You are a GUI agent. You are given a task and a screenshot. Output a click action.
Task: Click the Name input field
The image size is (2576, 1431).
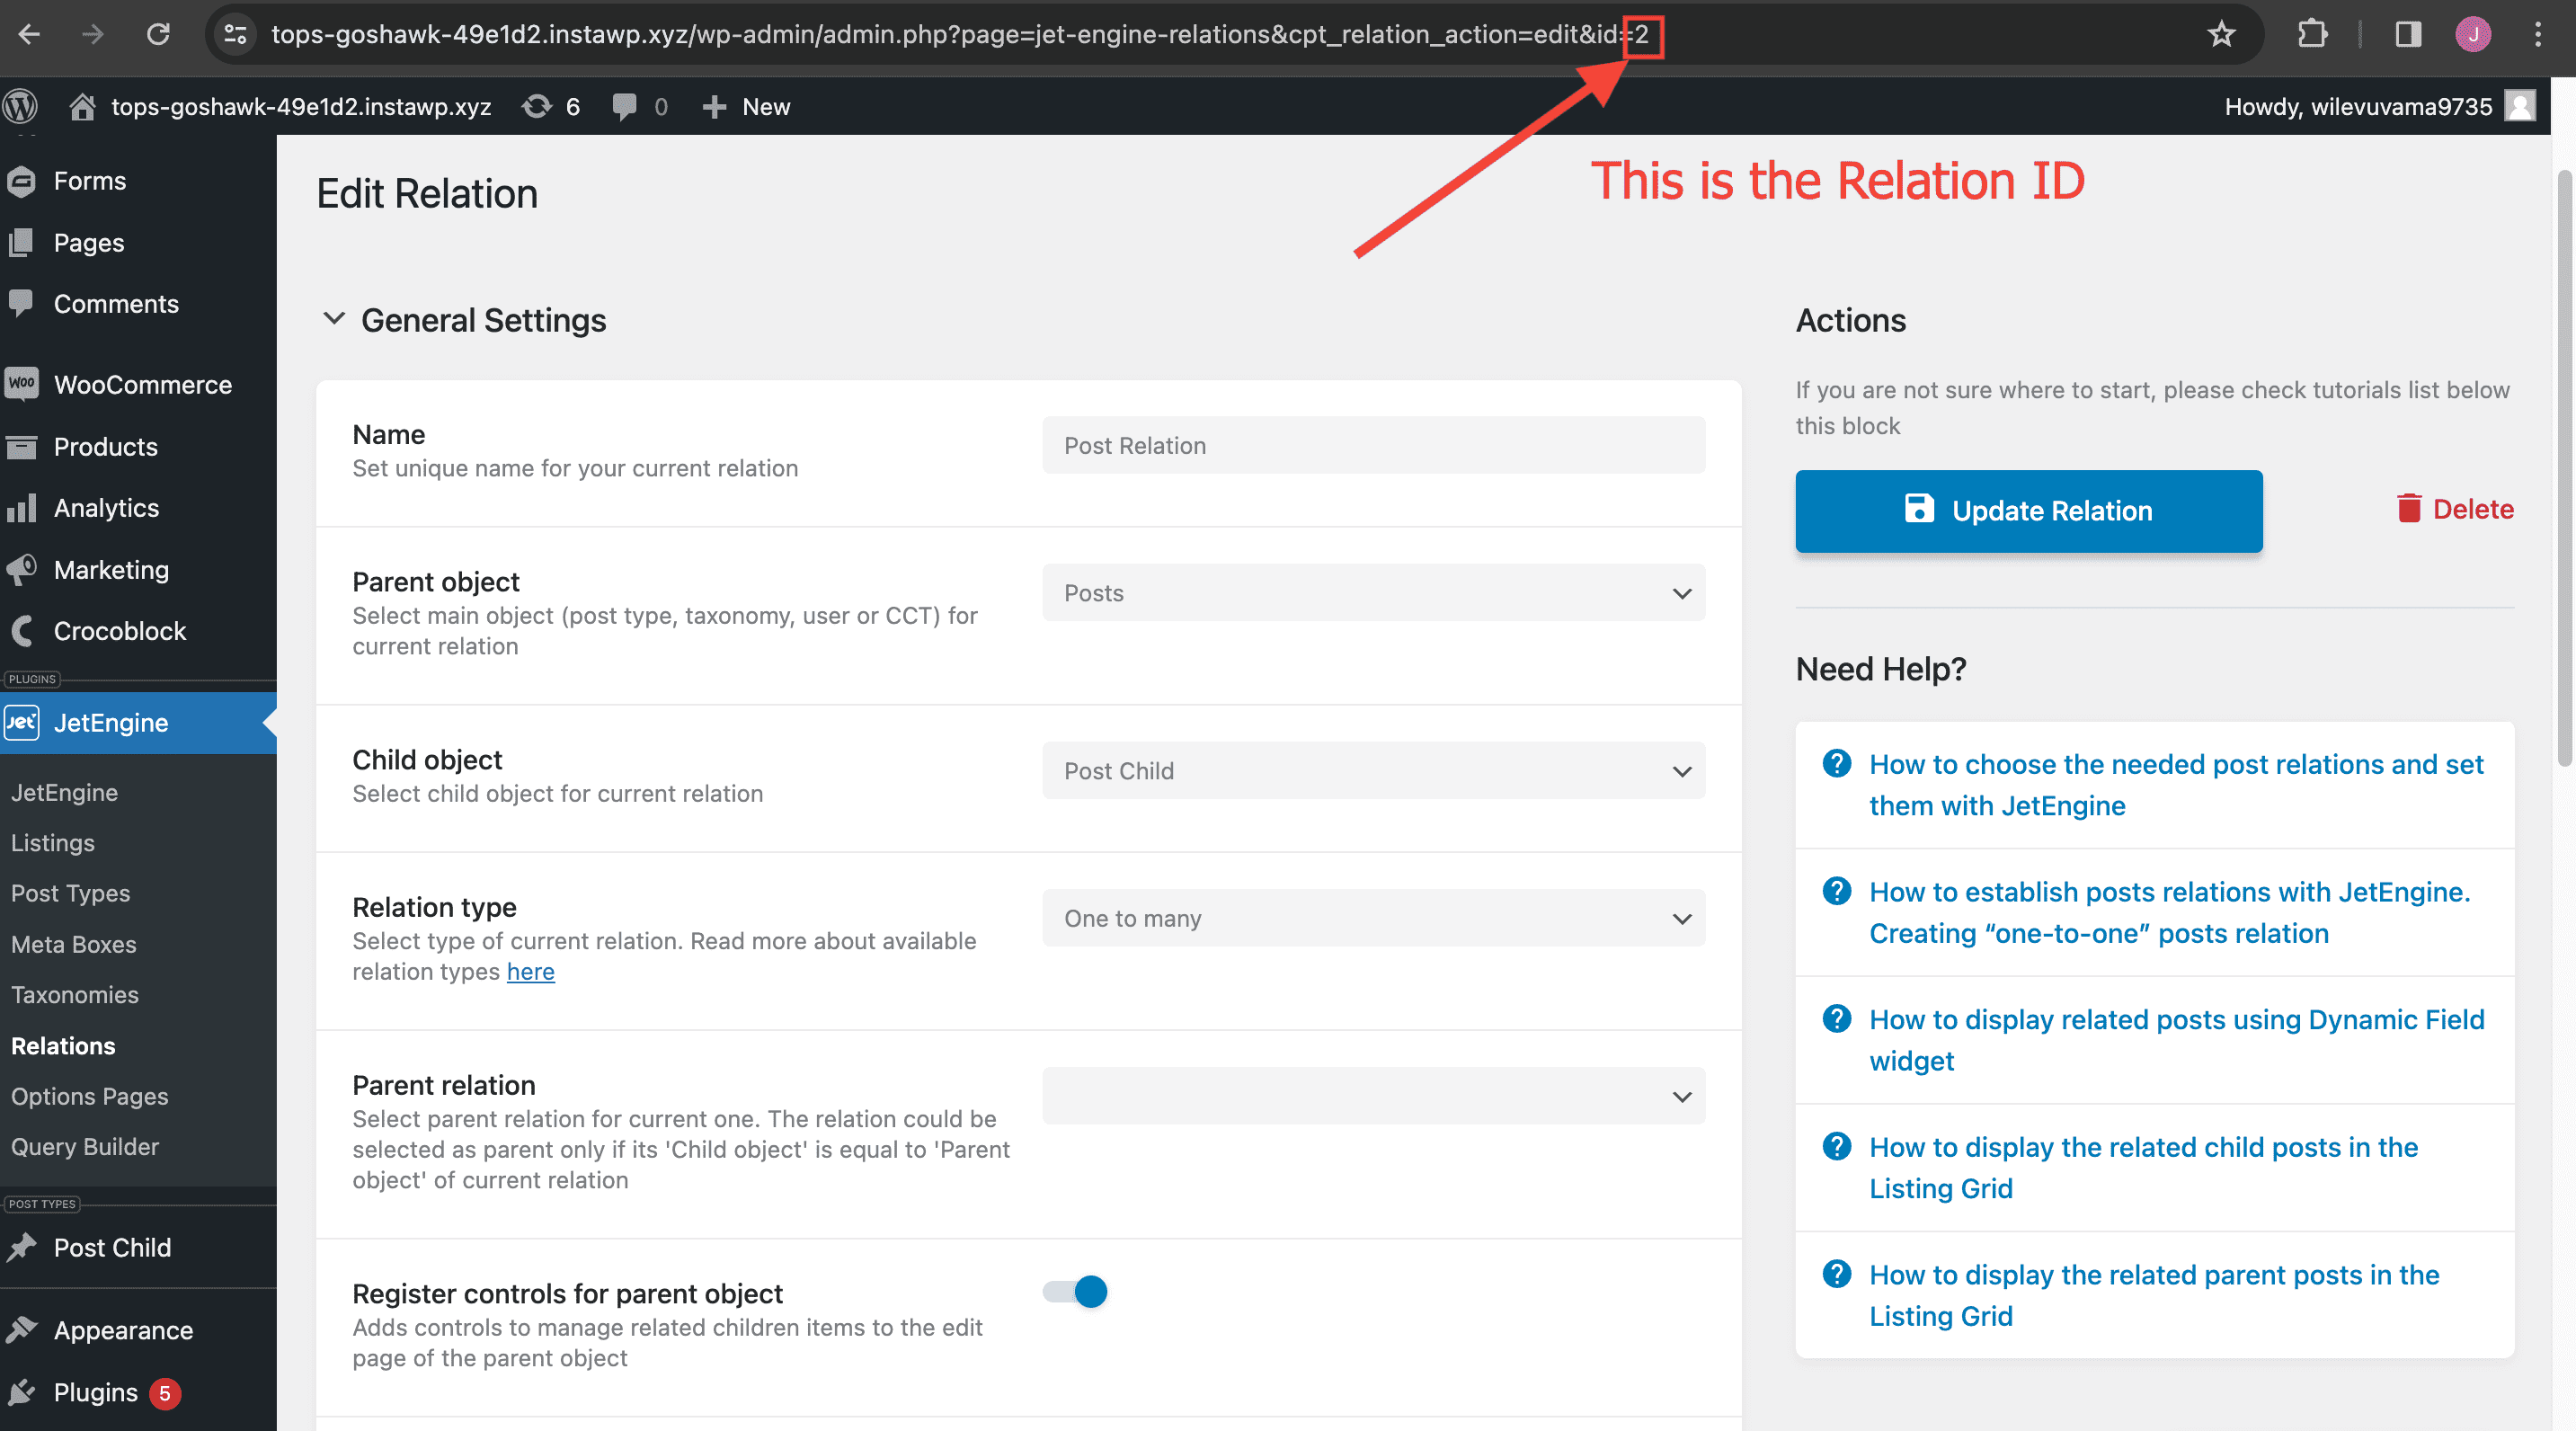[1373, 445]
